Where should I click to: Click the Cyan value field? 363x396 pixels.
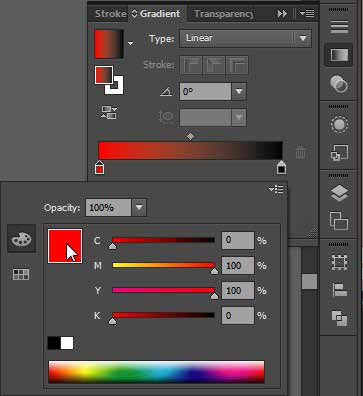coord(238,240)
